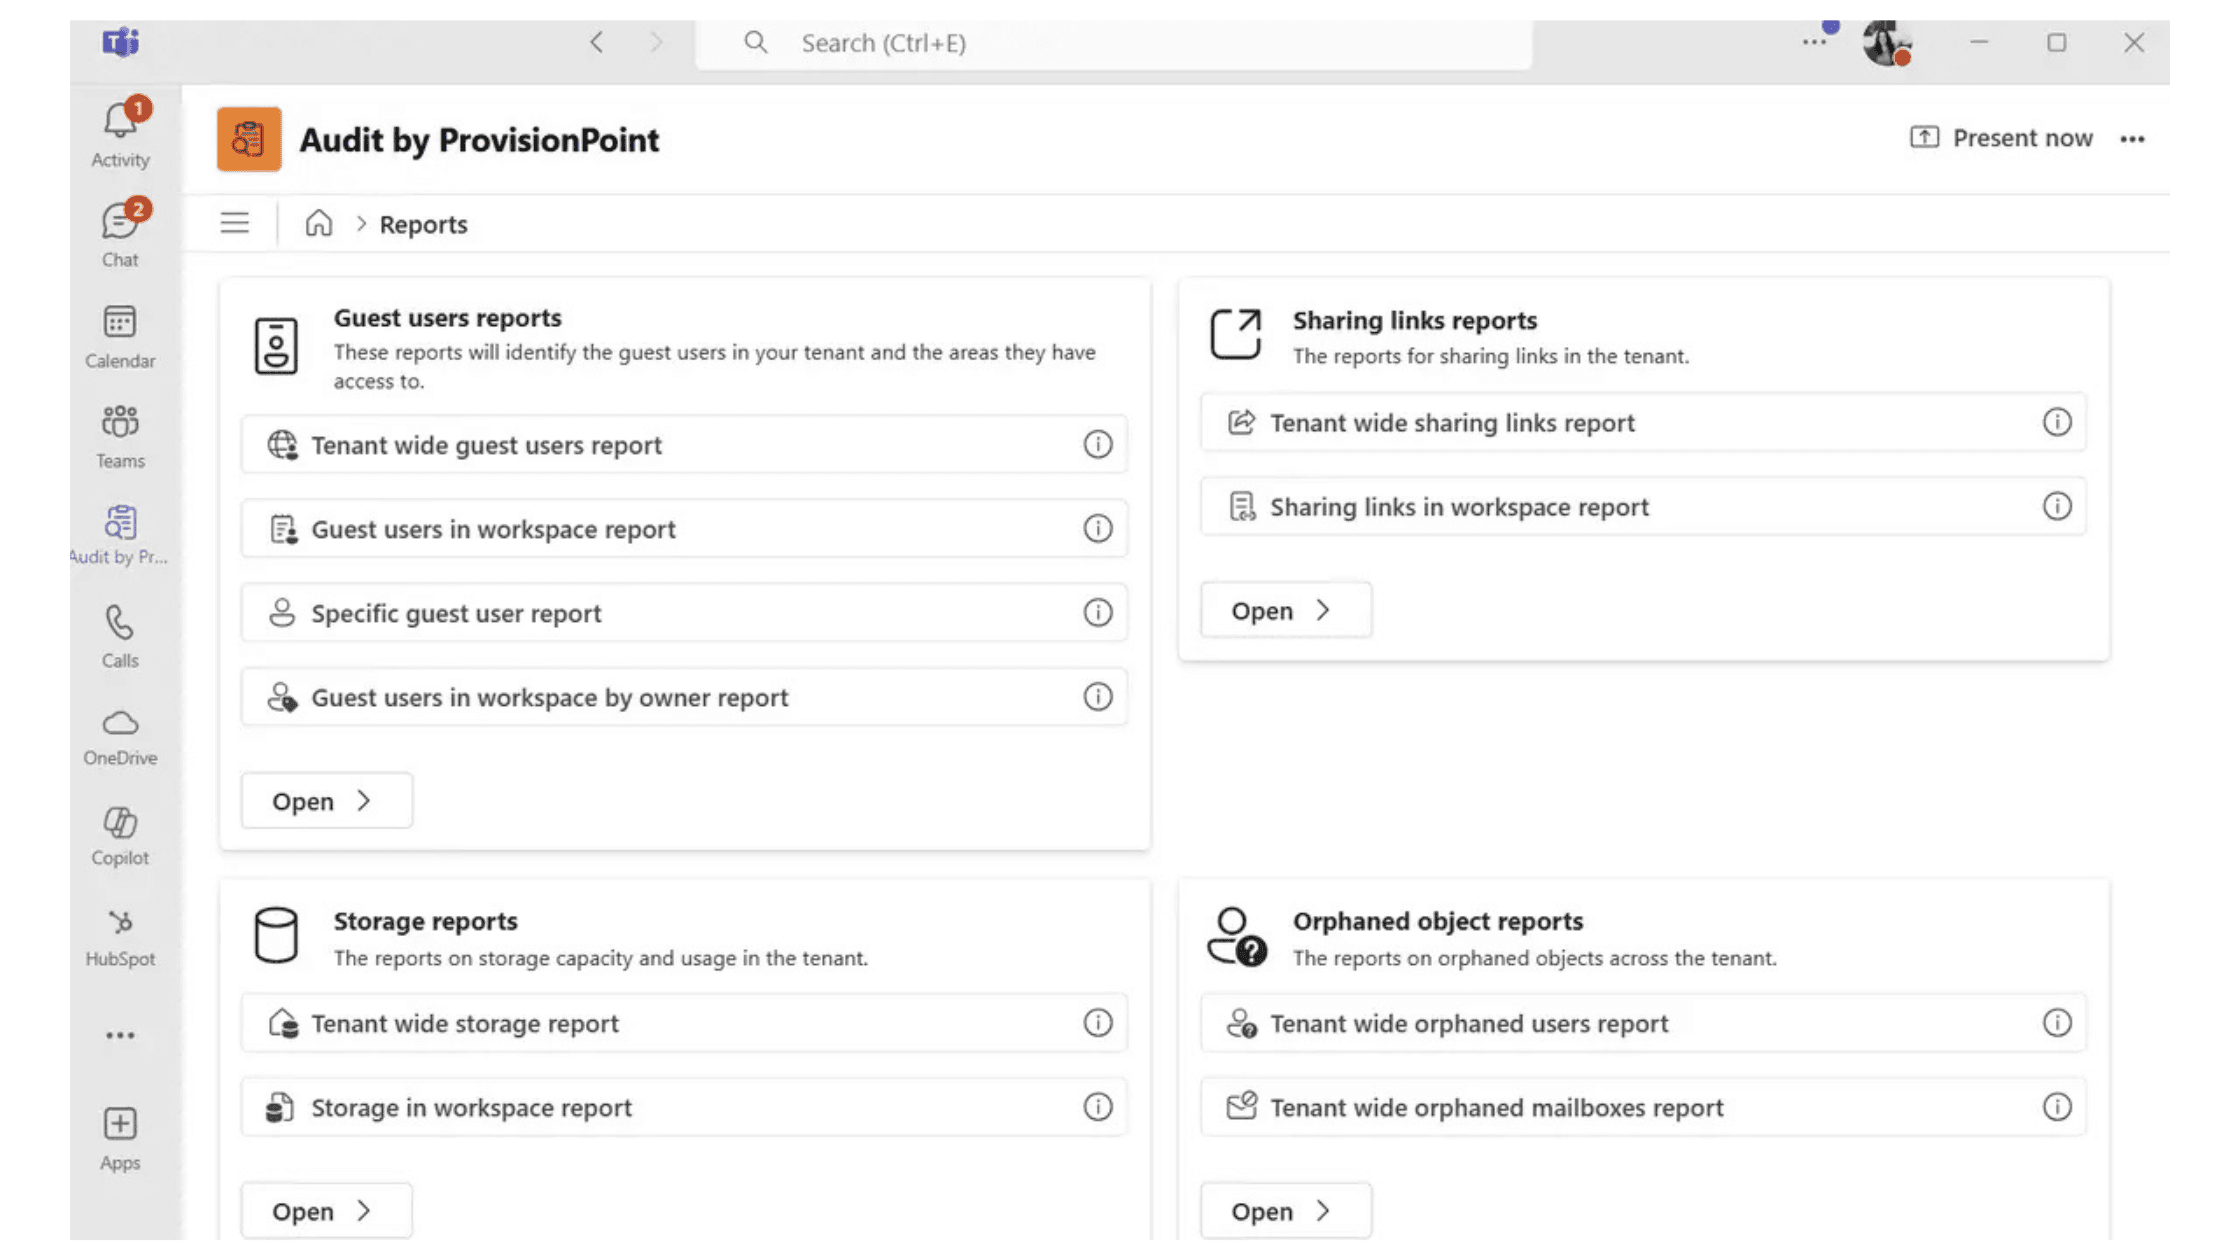Viewport: 2240px width, 1260px height.
Task: Show more apps via sidebar ellipsis
Action: pyautogui.click(x=120, y=1035)
